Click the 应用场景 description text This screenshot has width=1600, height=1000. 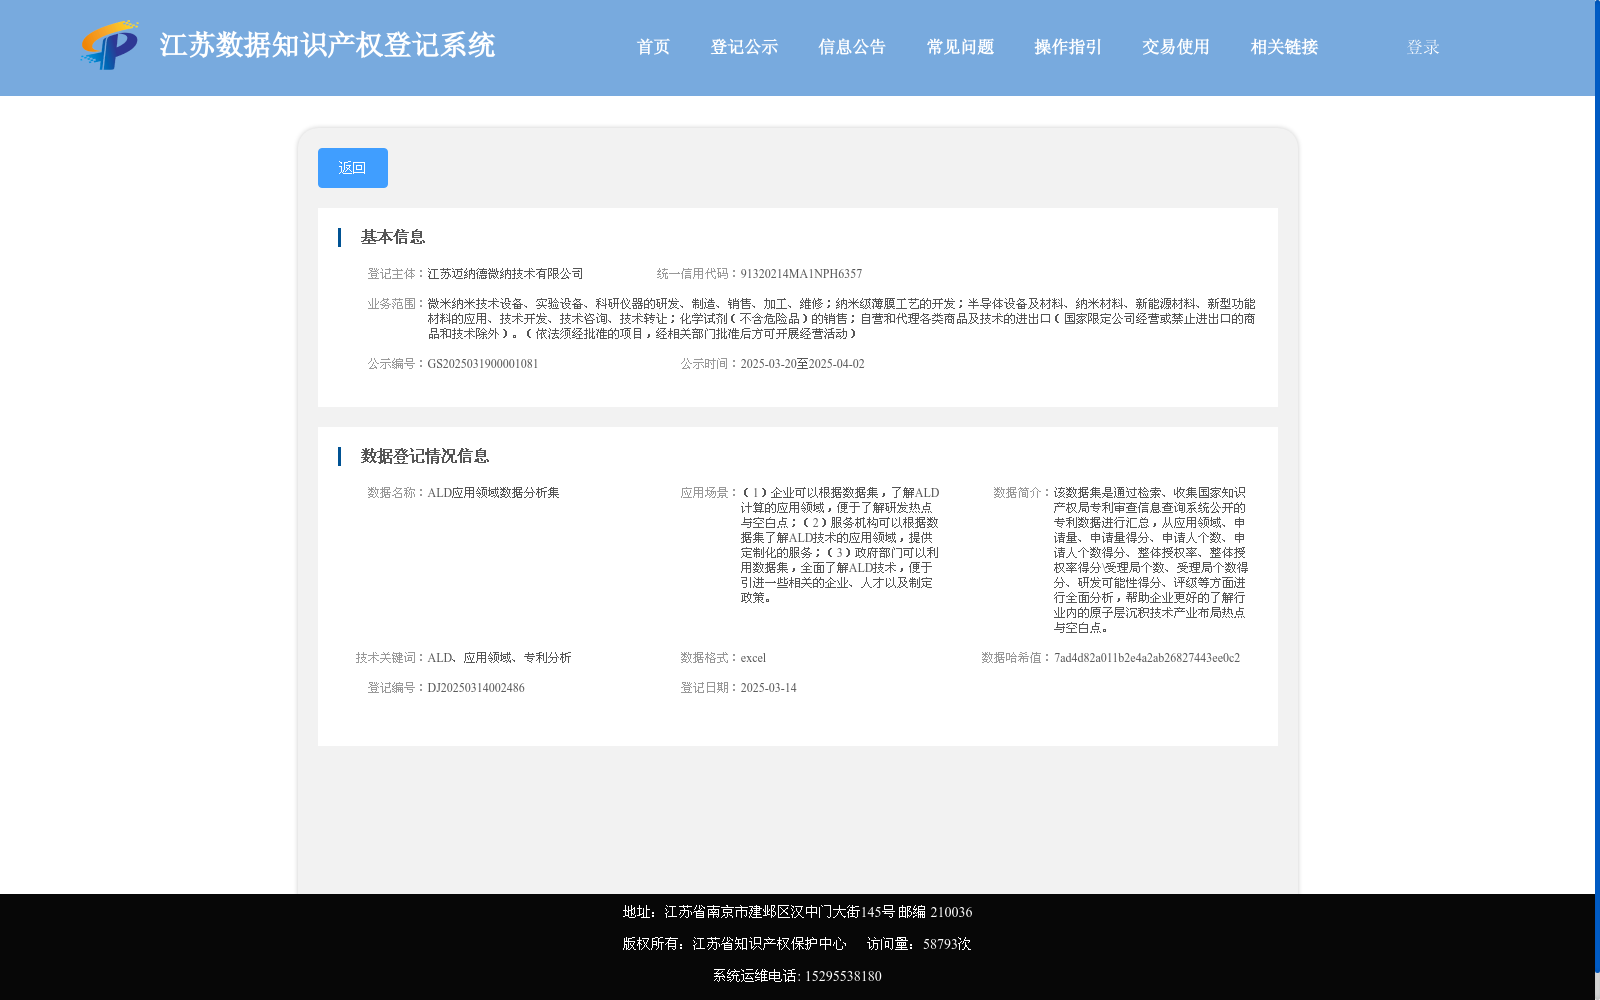click(840, 545)
